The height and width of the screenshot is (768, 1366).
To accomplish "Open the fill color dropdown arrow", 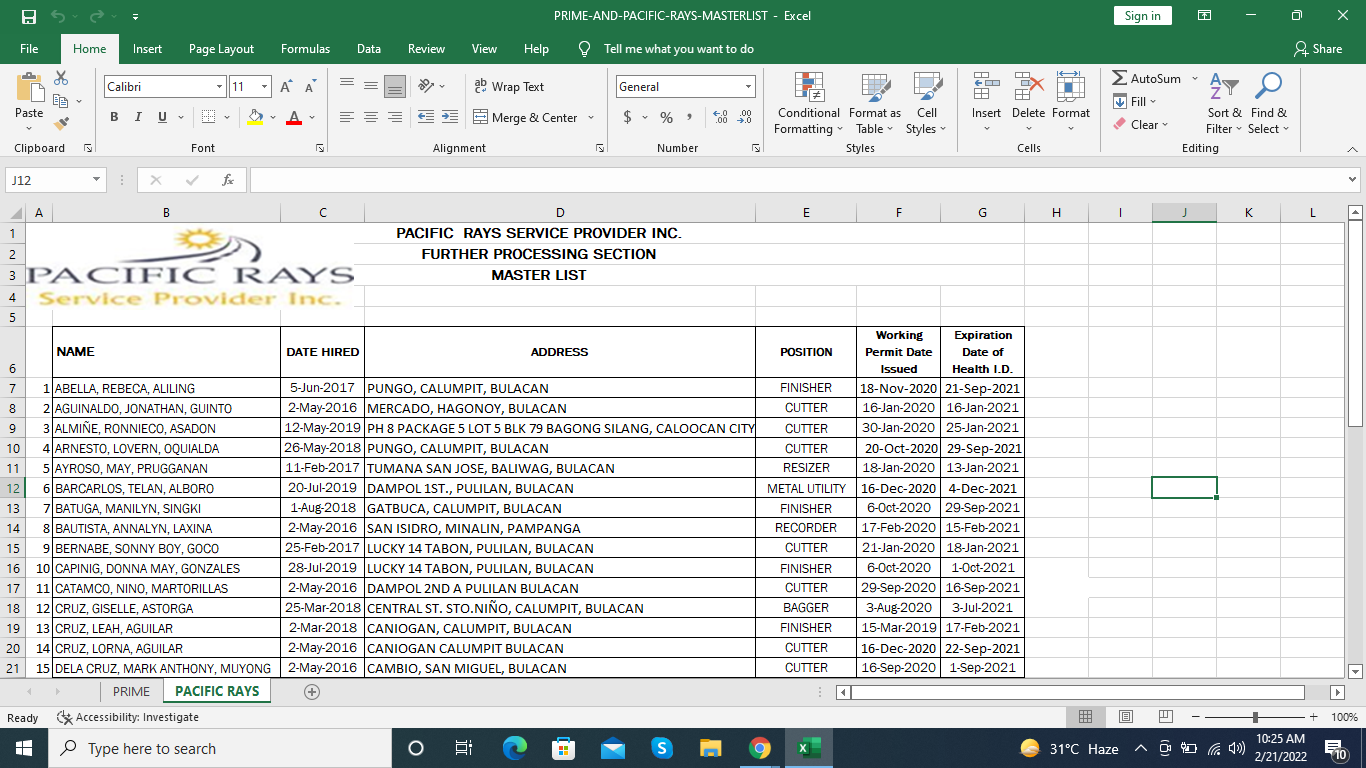I will tap(272, 117).
